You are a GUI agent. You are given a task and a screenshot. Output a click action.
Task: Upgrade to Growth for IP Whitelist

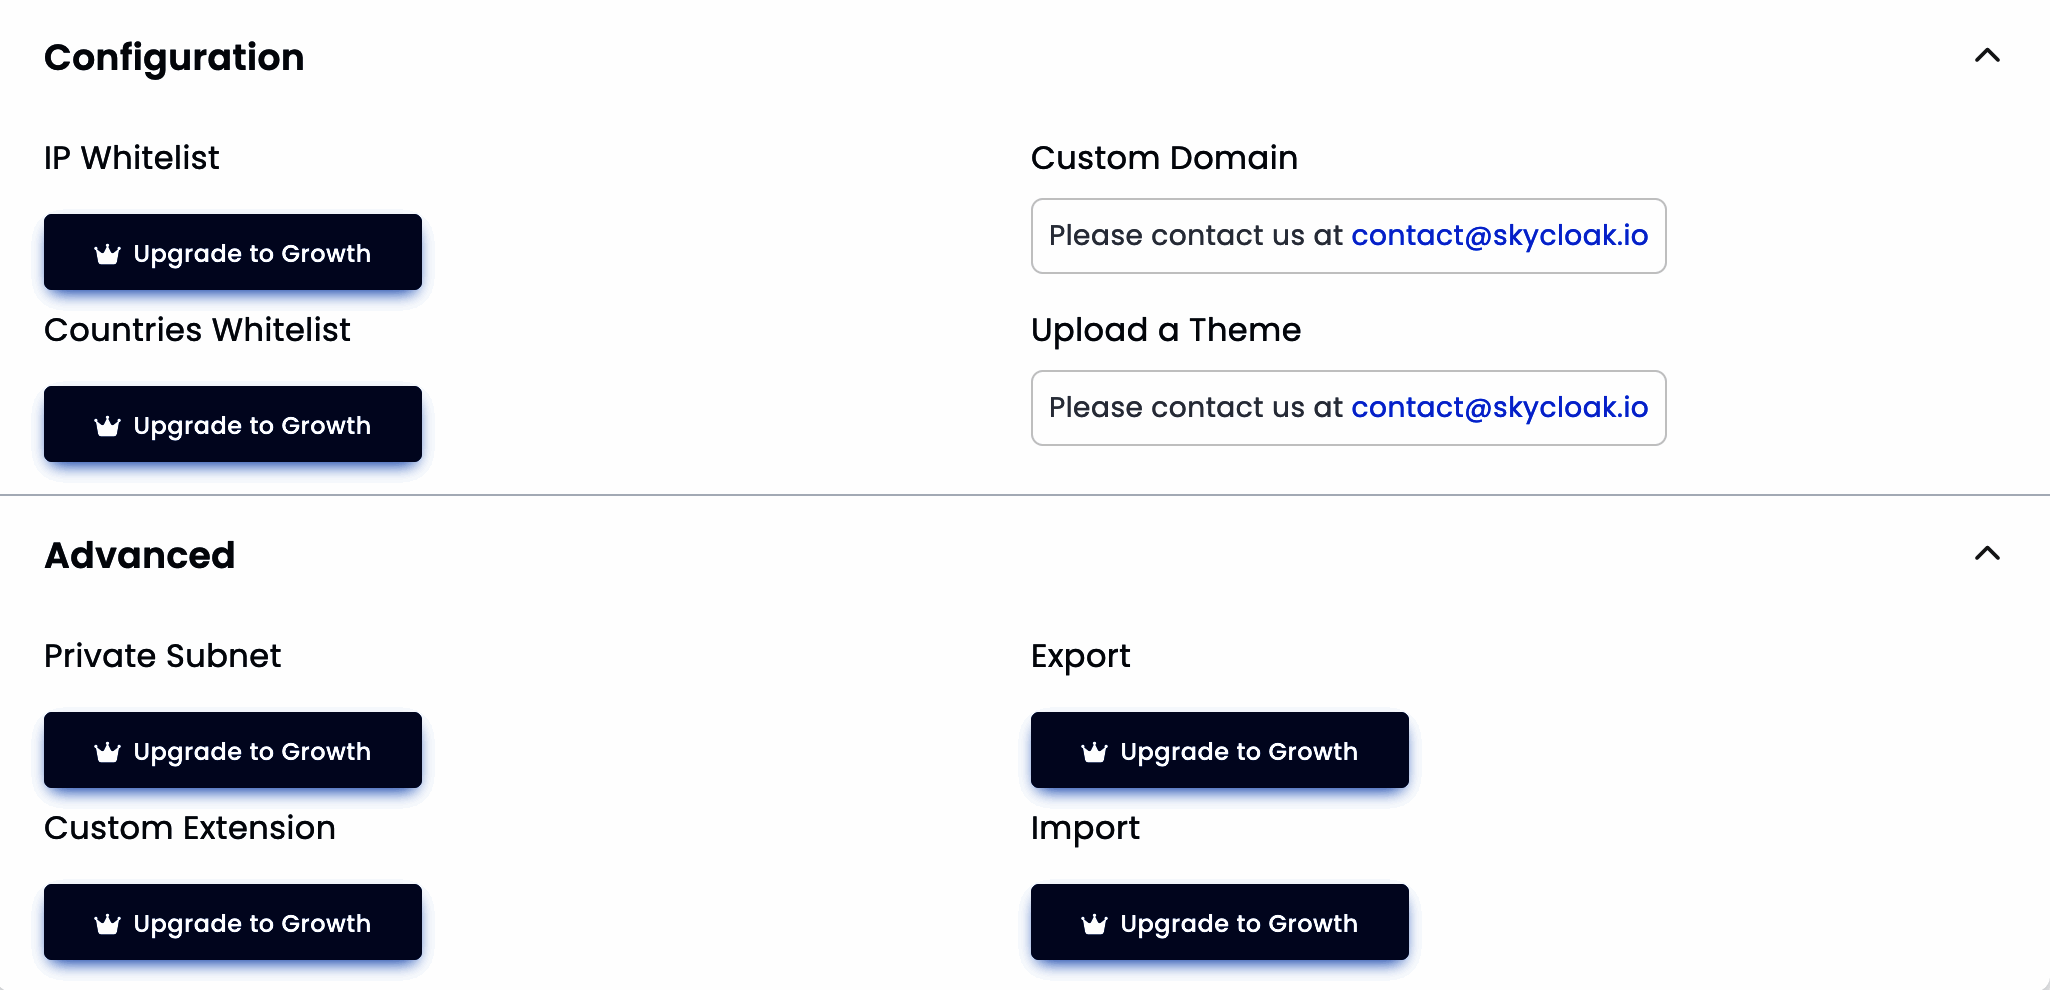click(x=252, y=253)
